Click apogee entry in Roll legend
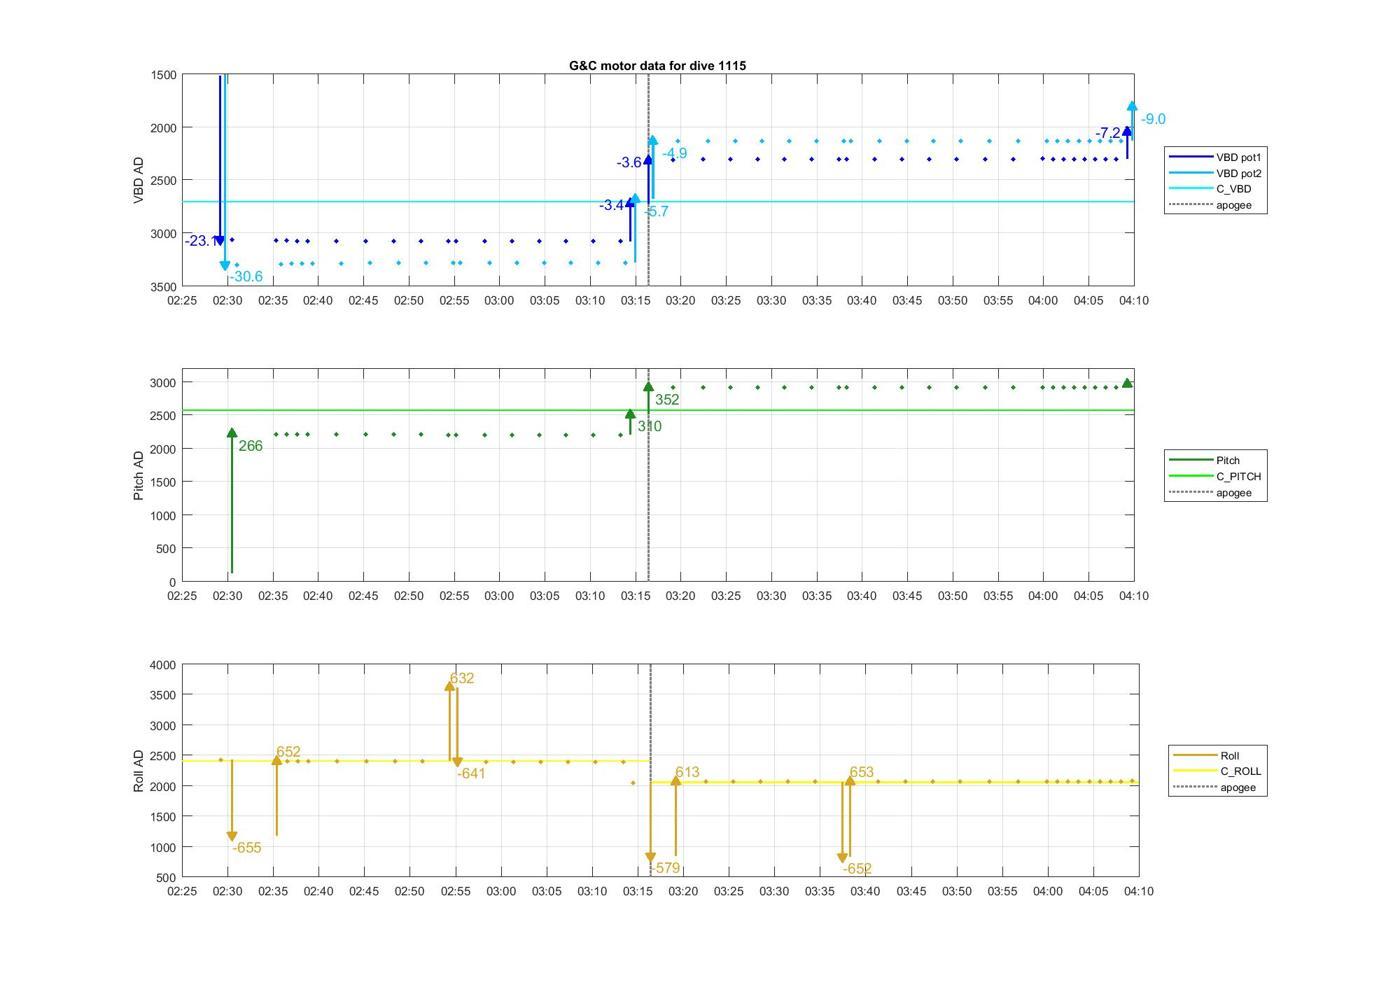The width and height of the screenshot is (1400, 986). click(x=1215, y=787)
